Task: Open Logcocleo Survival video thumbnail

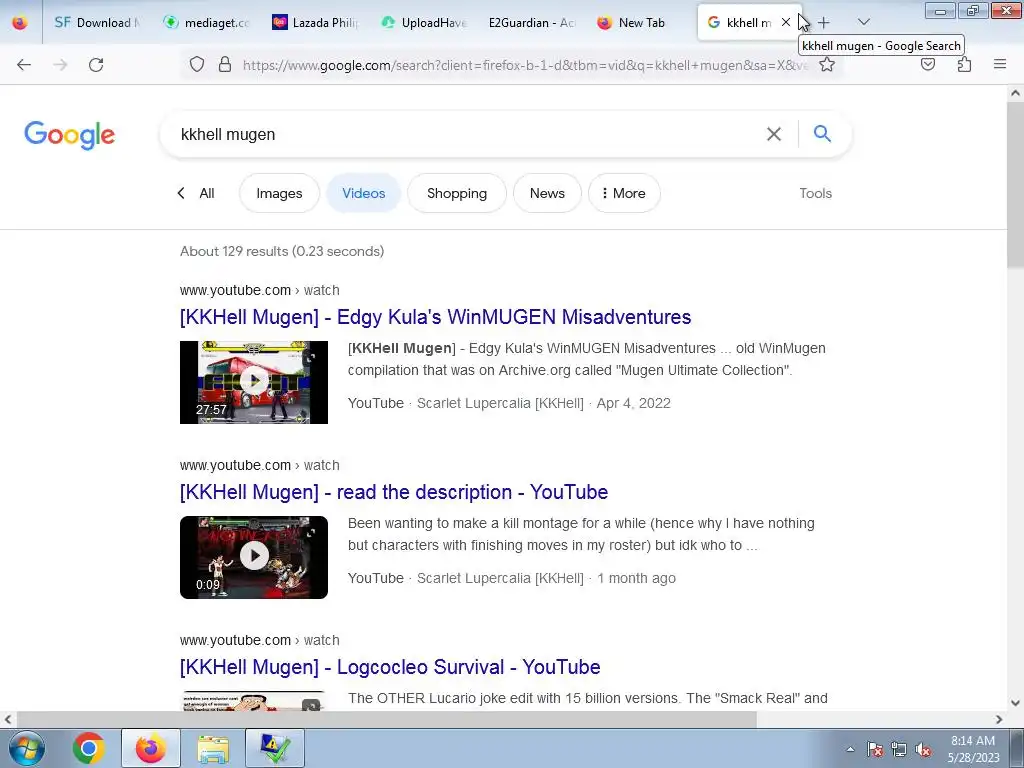Action: coord(254,701)
